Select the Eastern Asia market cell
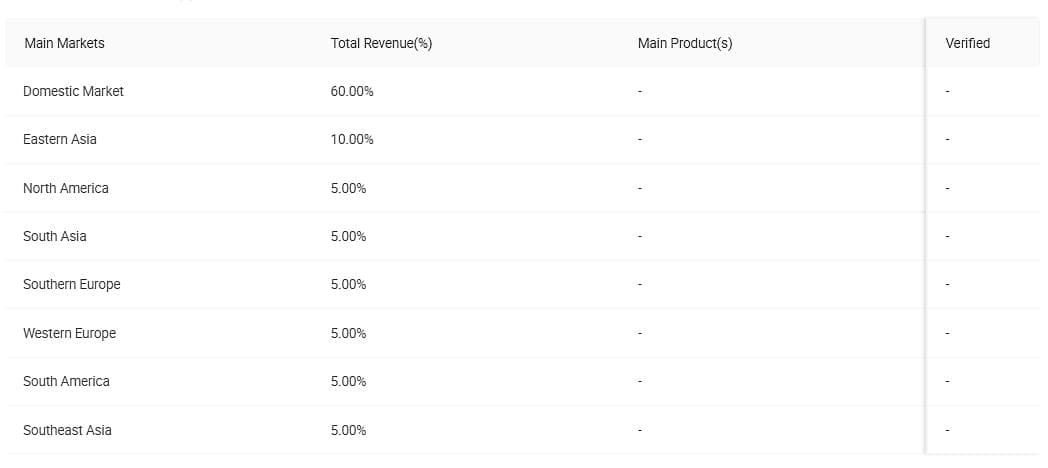 [60, 139]
